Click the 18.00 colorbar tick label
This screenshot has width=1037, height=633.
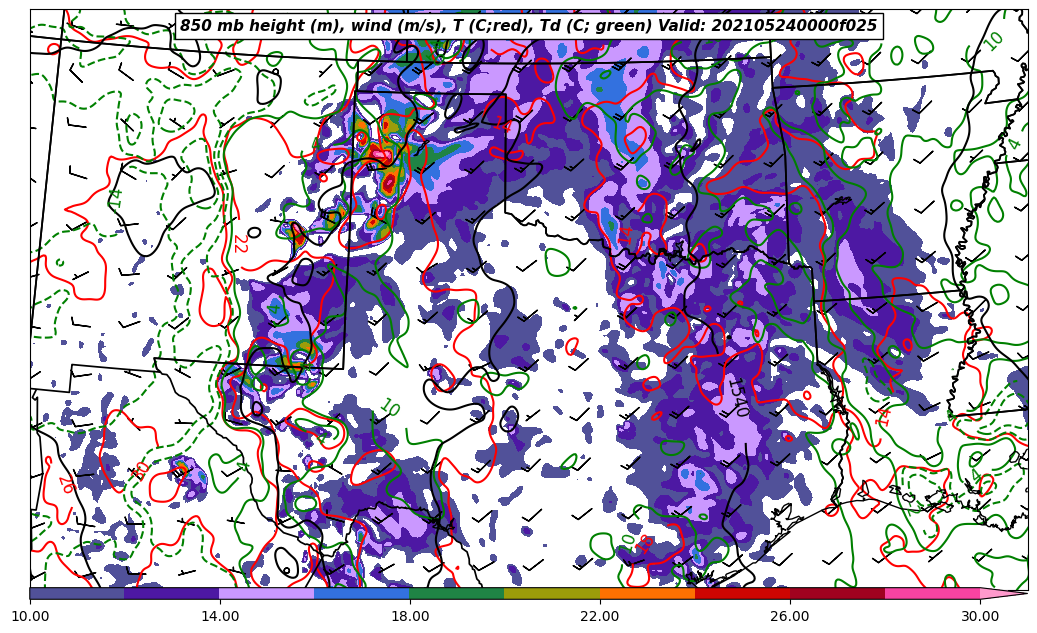[410, 616]
